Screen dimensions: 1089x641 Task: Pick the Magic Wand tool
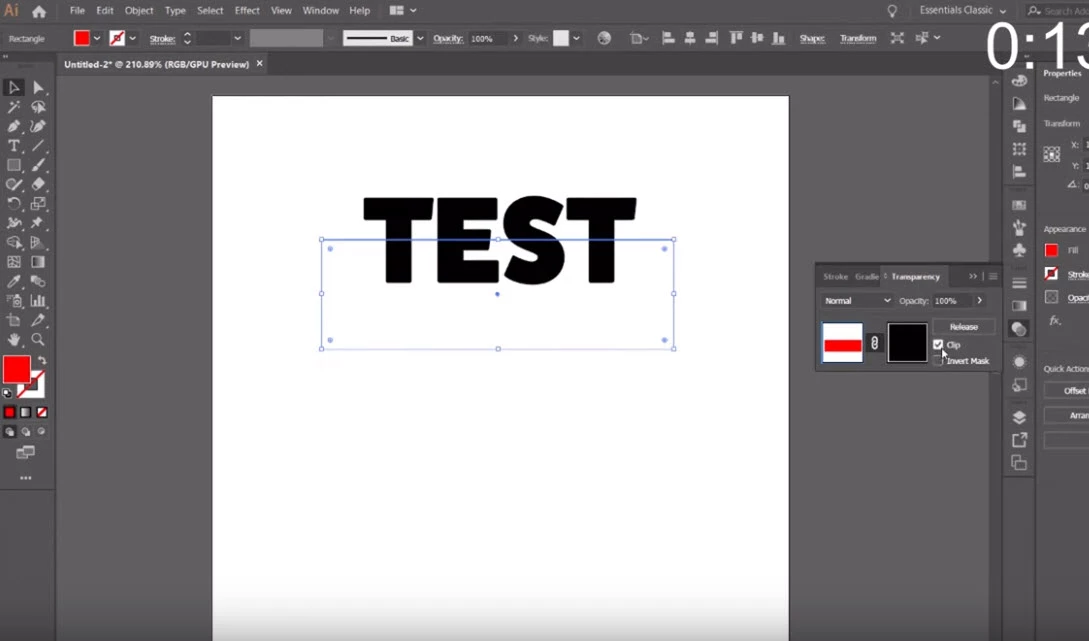point(13,107)
